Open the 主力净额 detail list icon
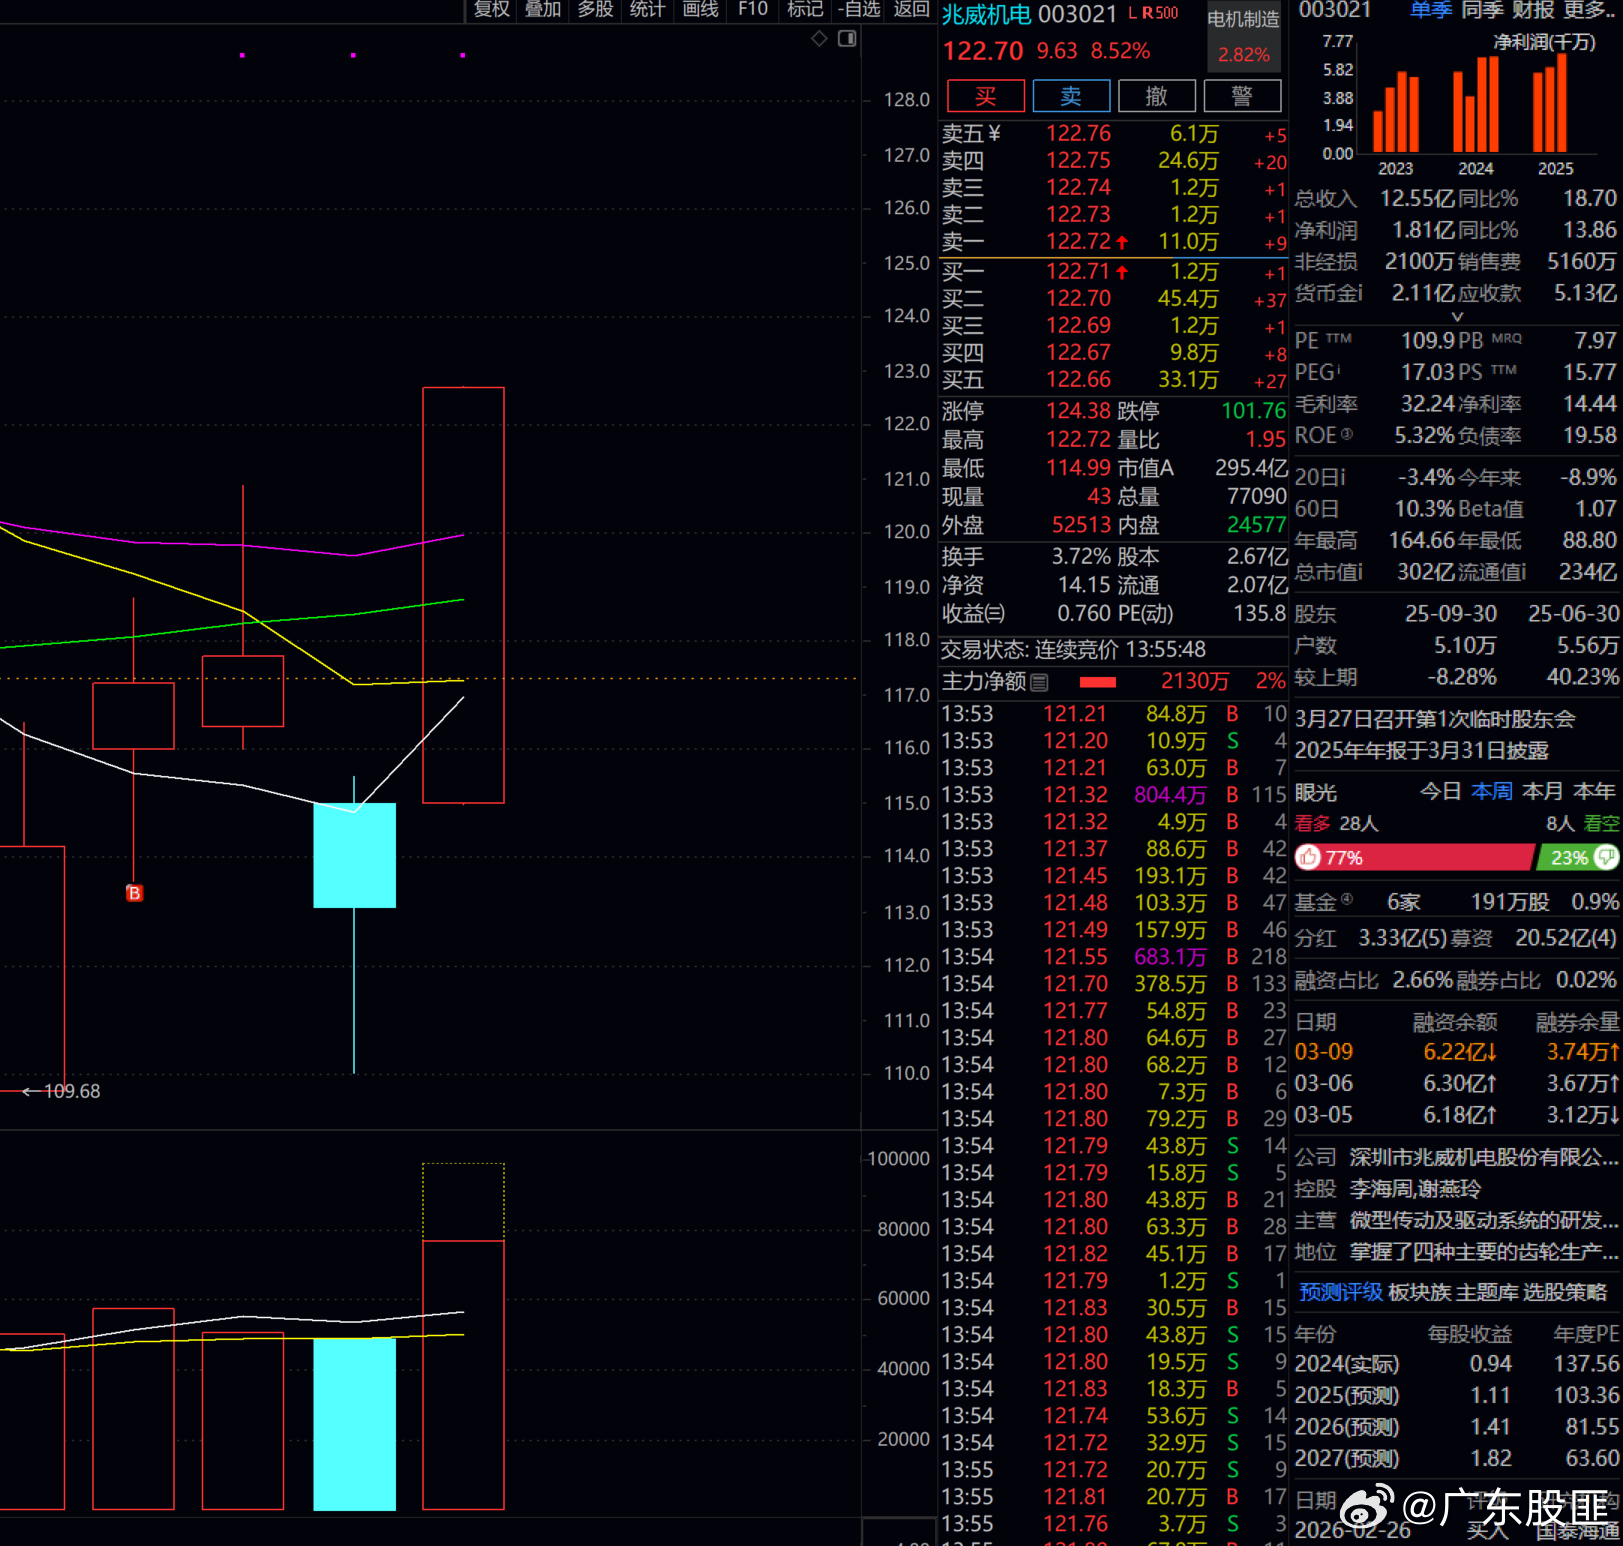The image size is (1623, 1546). pyautogui.click(x=1040, y=682)
